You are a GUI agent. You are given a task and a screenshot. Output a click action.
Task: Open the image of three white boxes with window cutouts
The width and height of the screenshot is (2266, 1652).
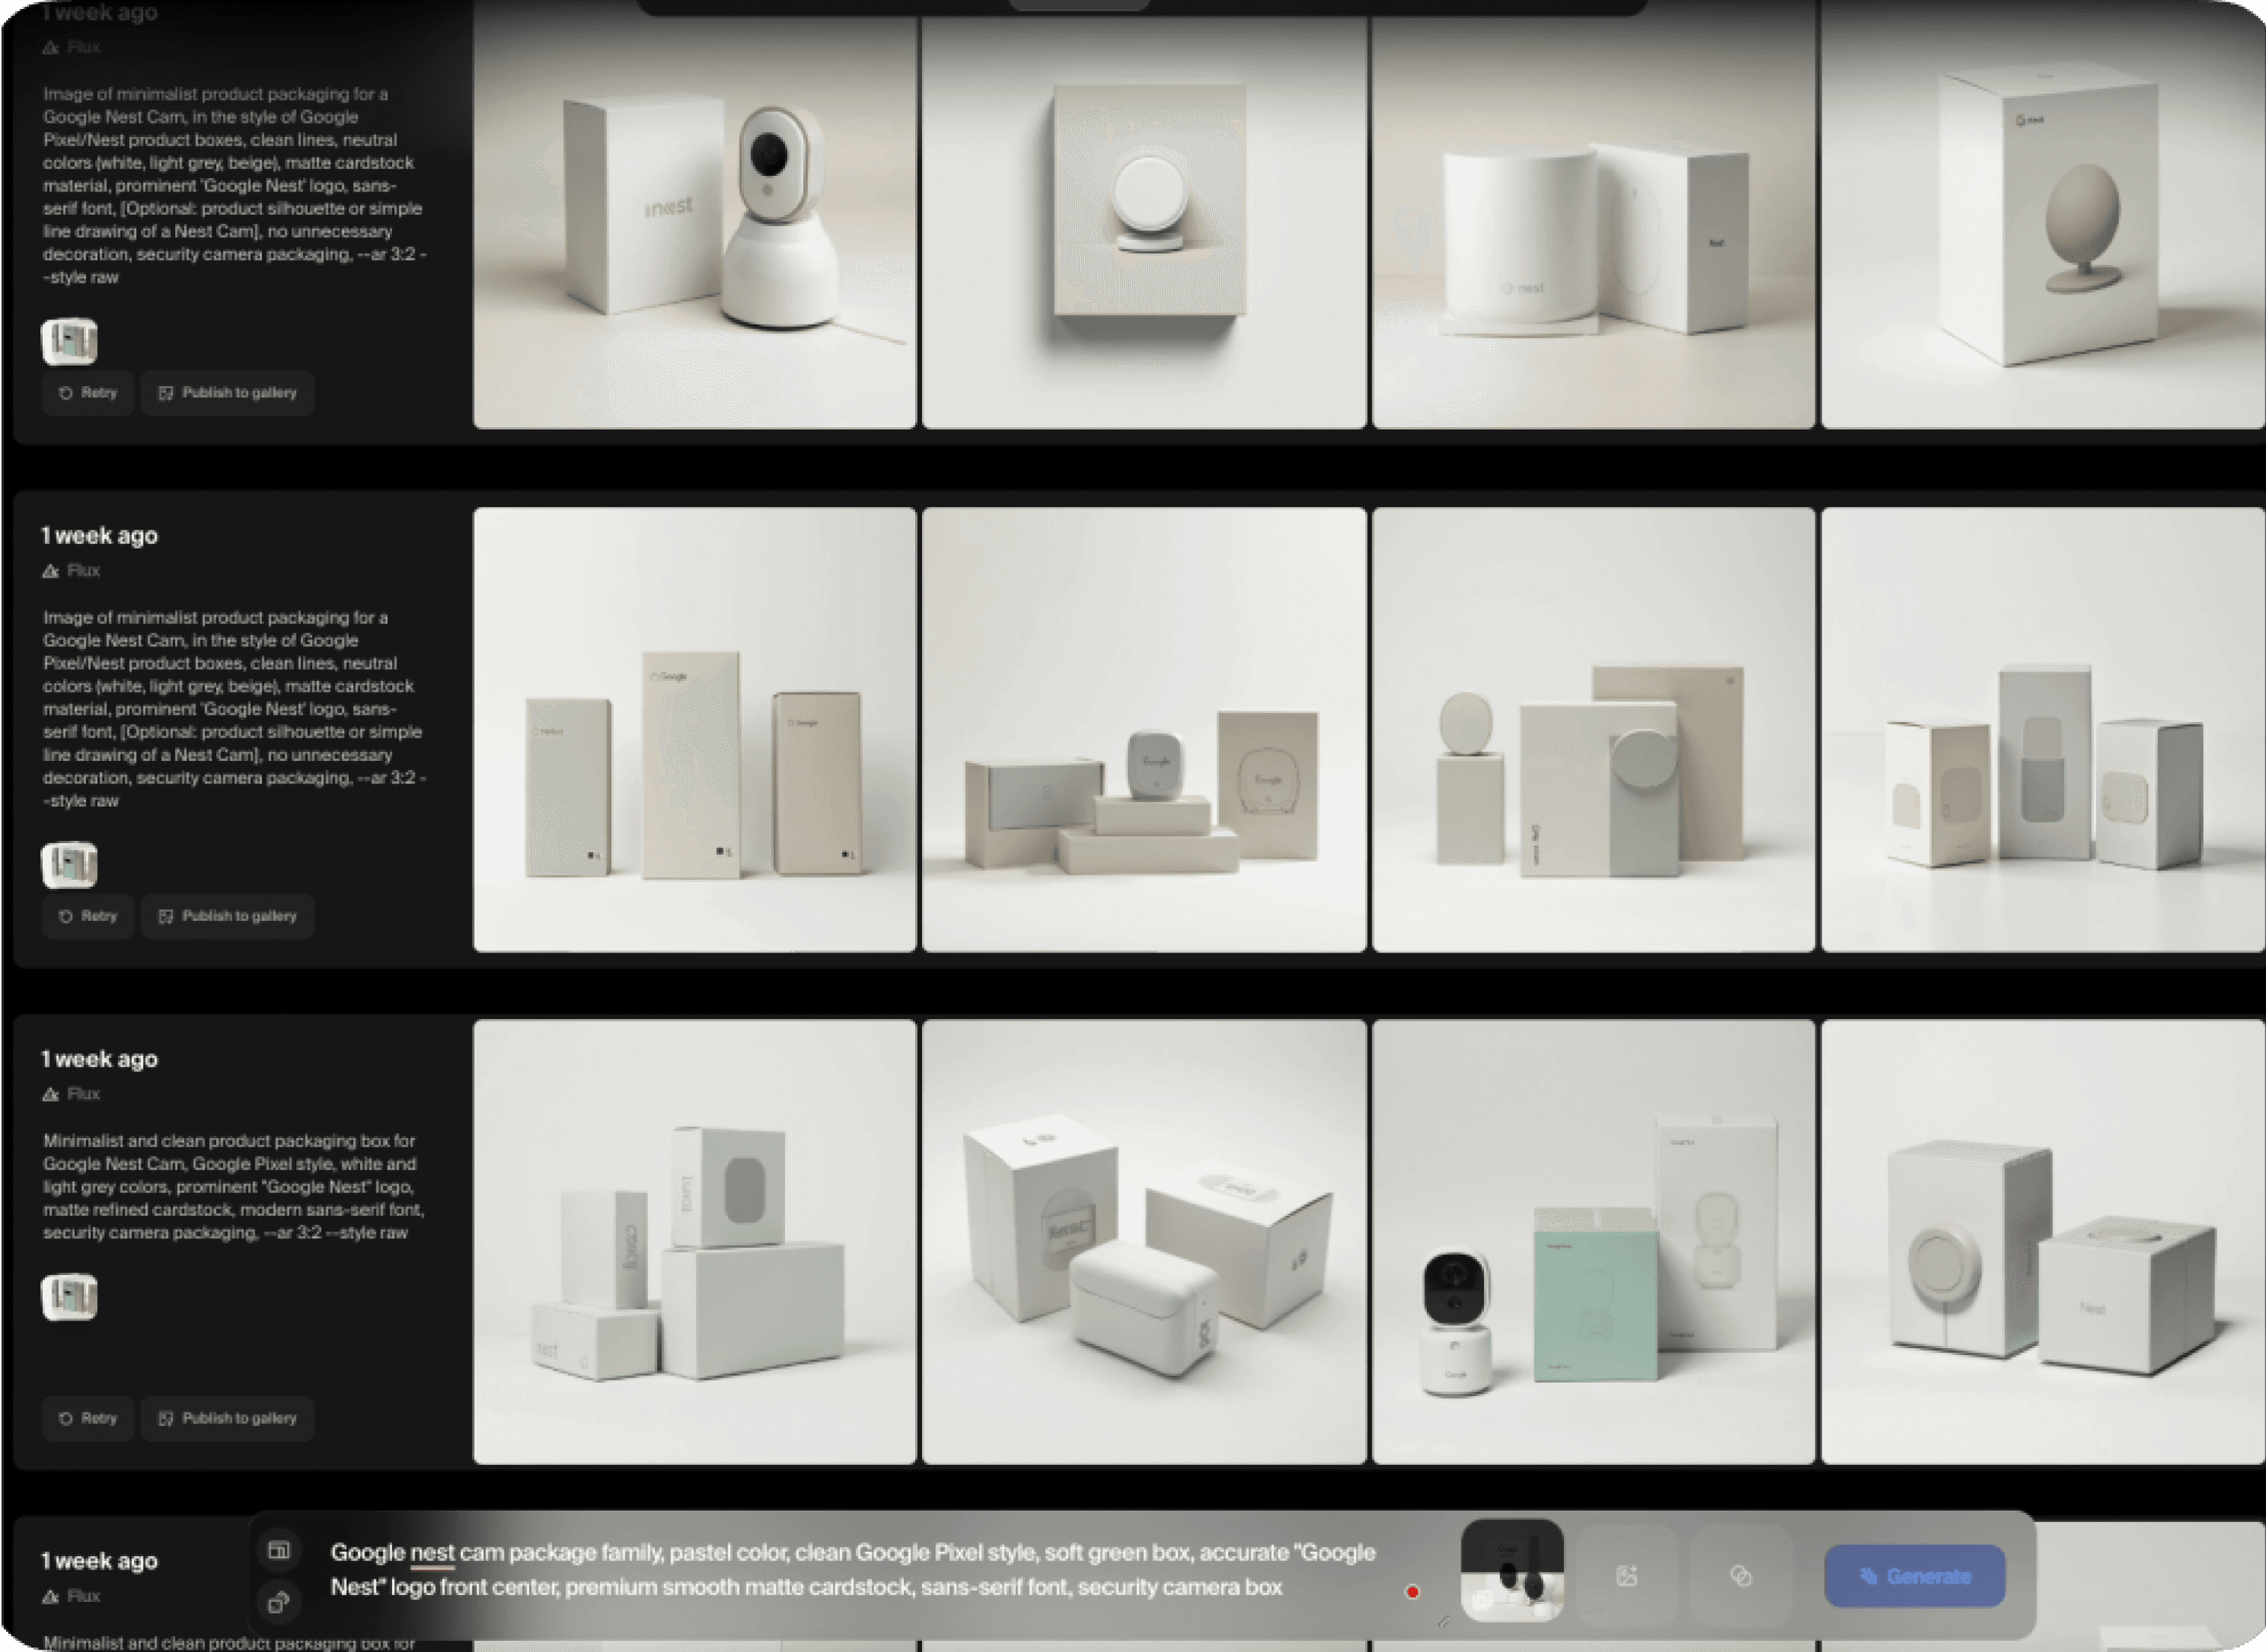[2043, 730]
